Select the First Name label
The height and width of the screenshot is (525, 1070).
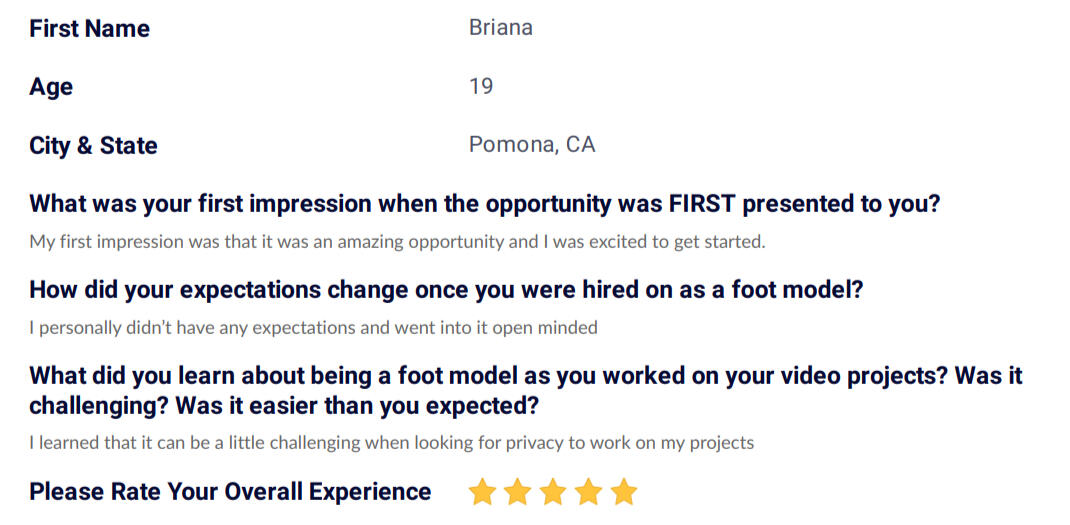[89, 29]
